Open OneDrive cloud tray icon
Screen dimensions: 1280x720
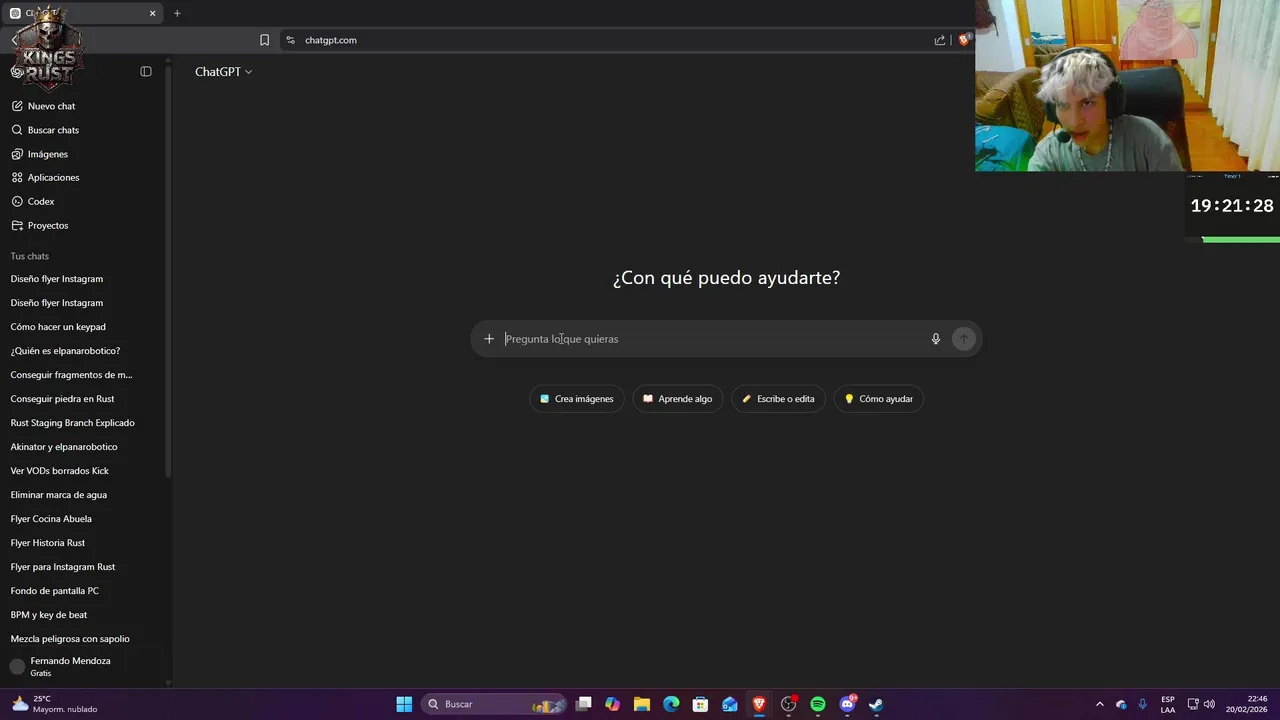(1121, 704)
